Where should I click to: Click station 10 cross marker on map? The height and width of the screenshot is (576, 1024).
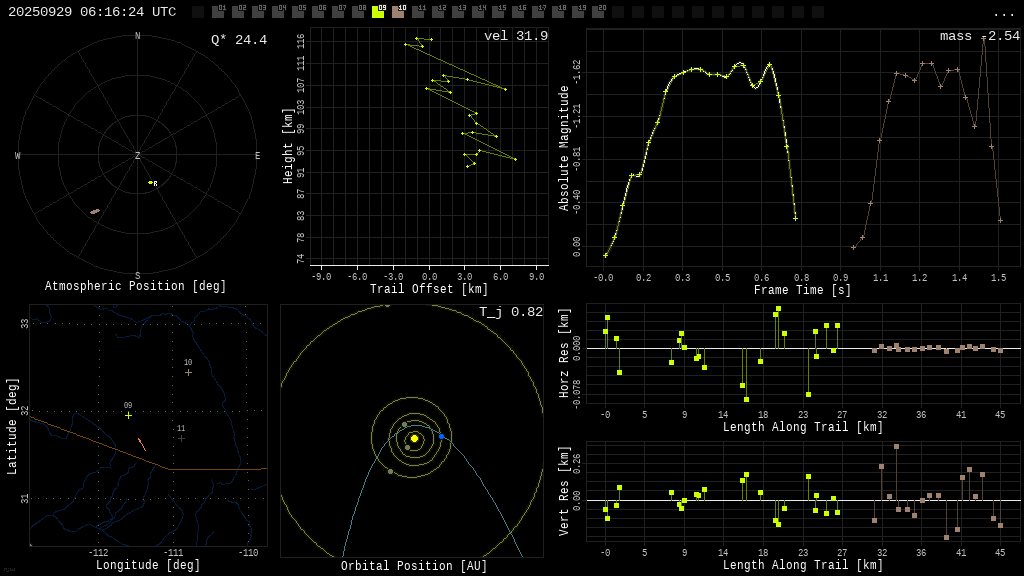pyautogui.click(x=188, y=372)
